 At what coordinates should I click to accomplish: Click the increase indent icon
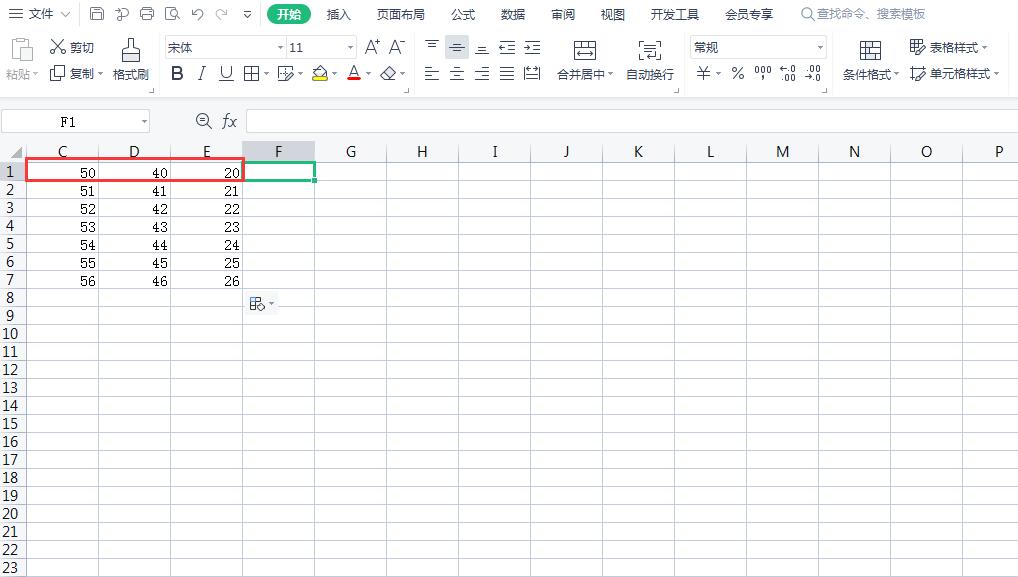coord(532,47)
